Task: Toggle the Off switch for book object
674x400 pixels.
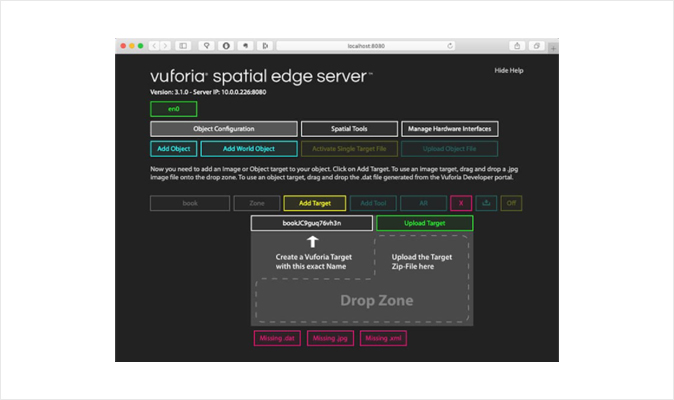Action: coord(511,203)
